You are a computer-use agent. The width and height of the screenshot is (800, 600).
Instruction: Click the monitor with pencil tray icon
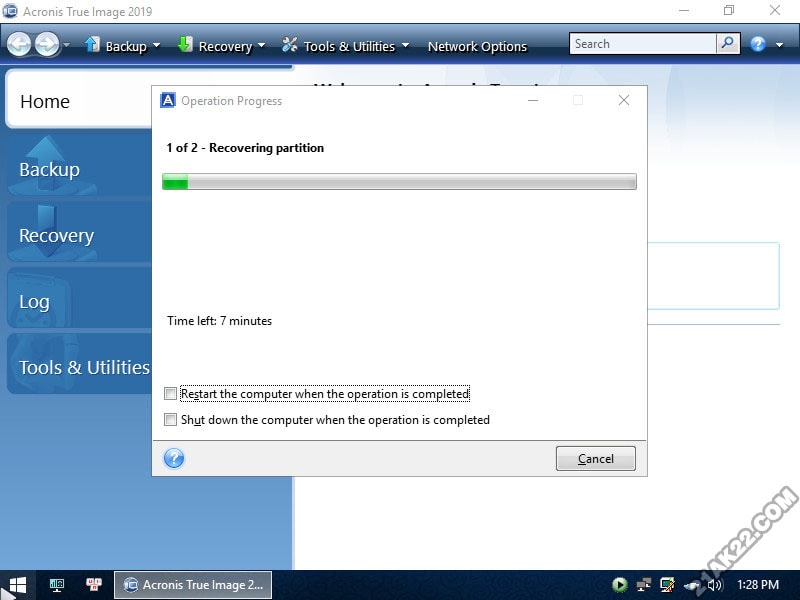pyautogui.click(x=667, y=585)
